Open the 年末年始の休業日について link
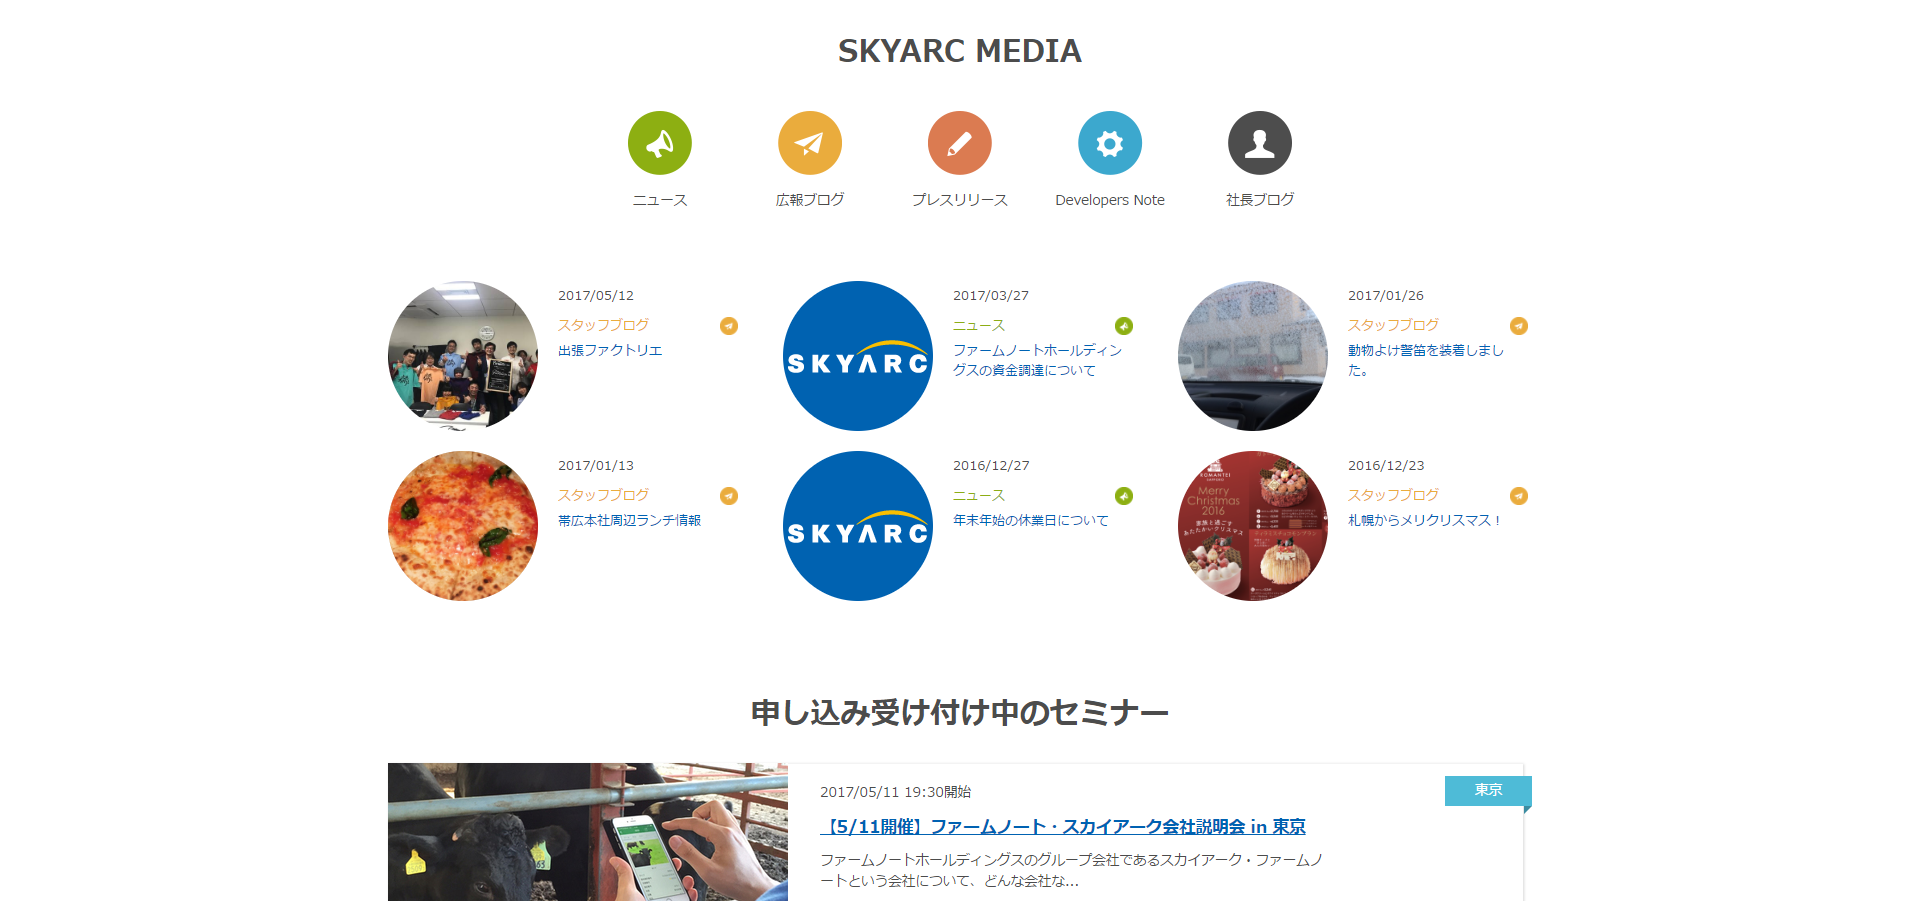Screen dimensions: 1920x901 click(x=1031, y=519)
